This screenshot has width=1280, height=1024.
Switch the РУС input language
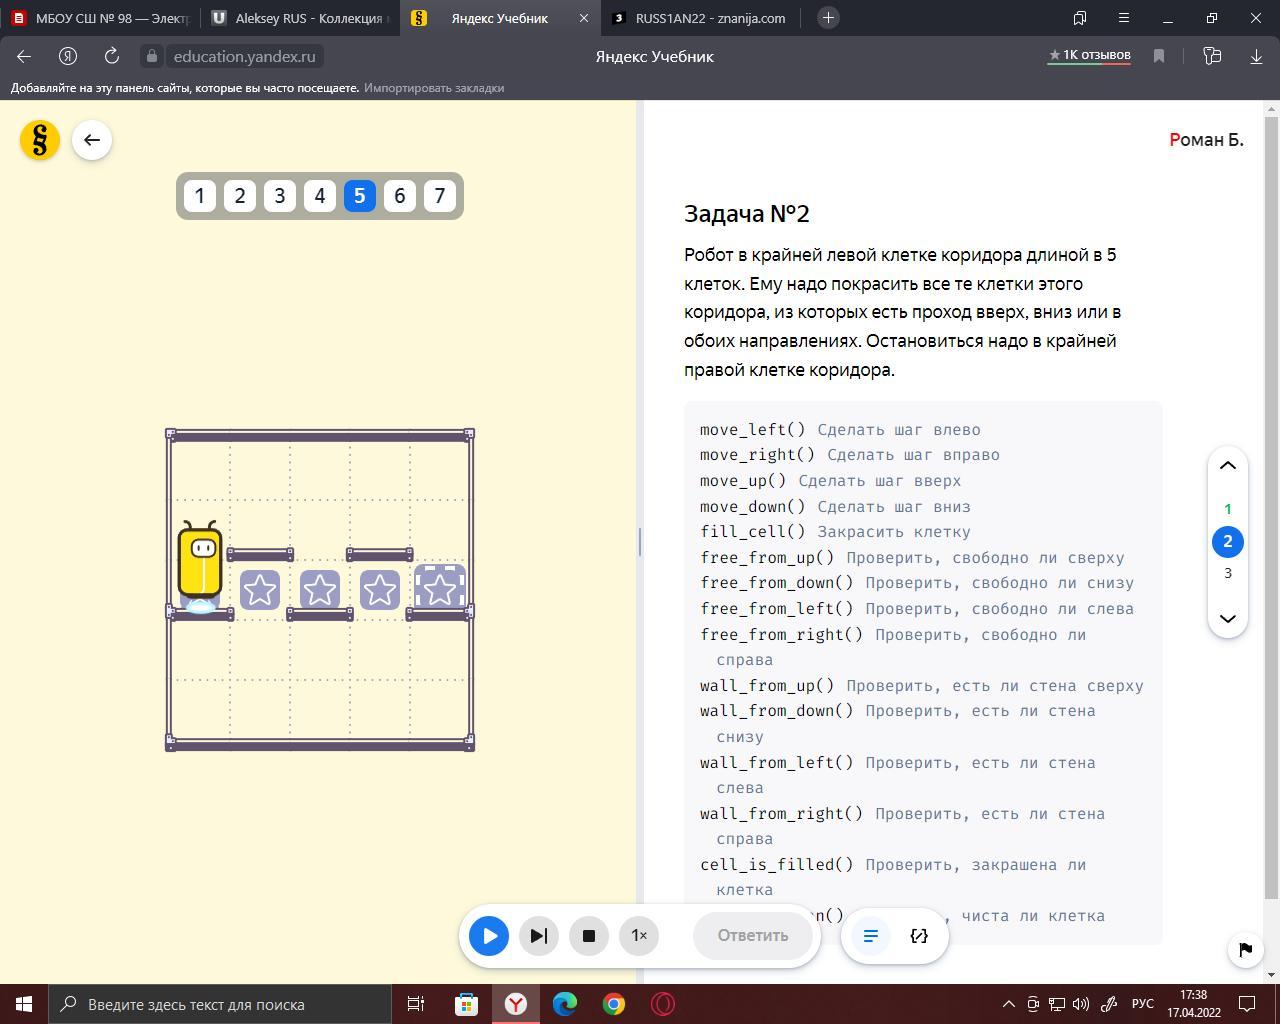pyautogui.click(x=1143, y=1004)
